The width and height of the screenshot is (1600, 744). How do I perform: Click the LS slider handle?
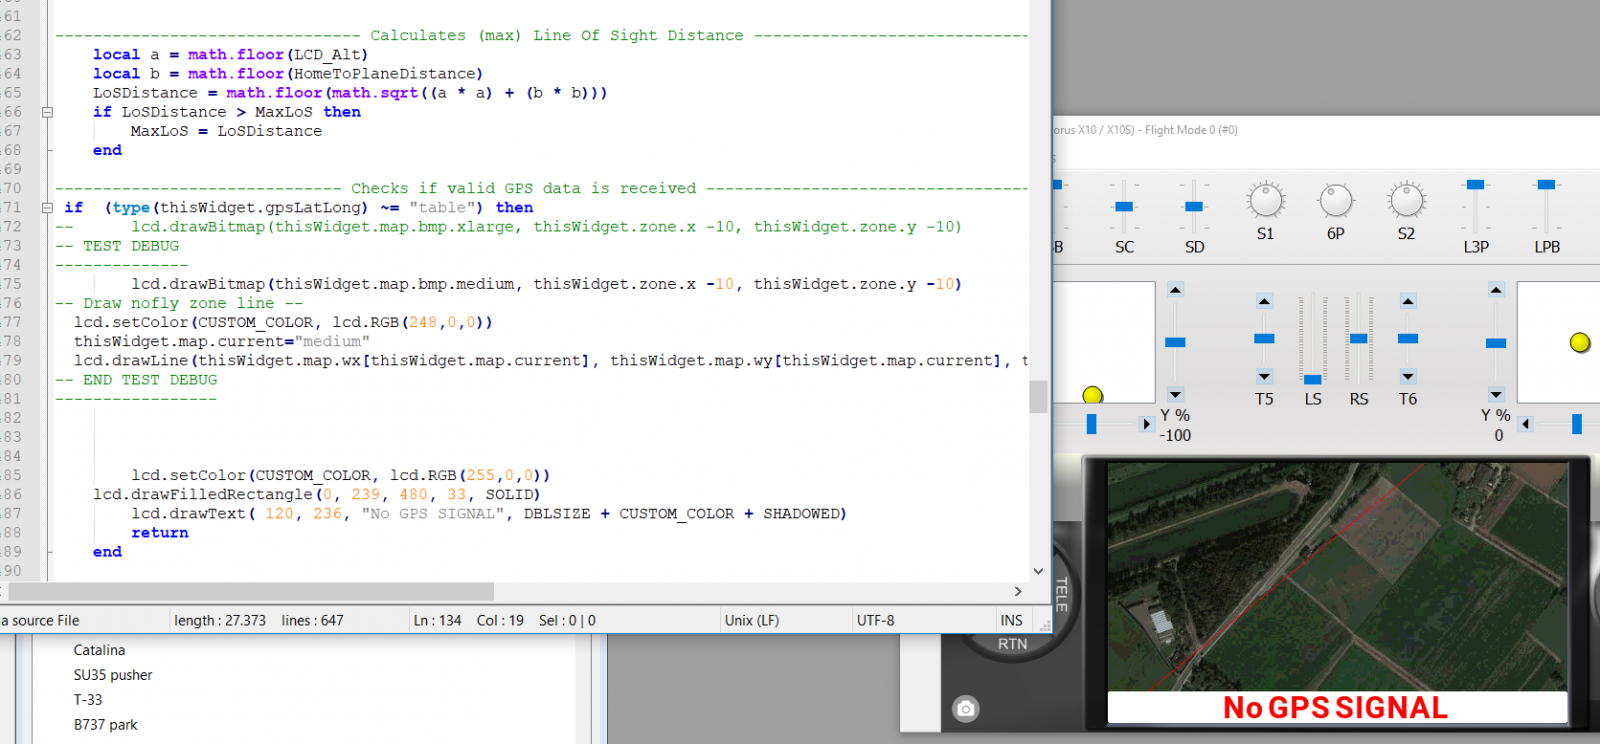pos(1313,380)
